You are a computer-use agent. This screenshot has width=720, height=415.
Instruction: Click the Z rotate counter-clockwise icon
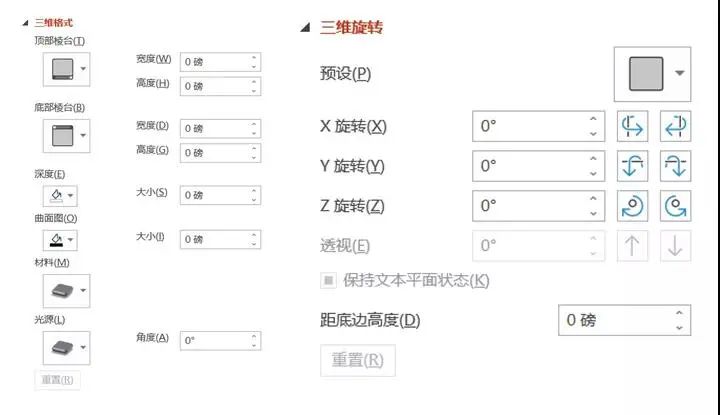[x=675, y=206]
